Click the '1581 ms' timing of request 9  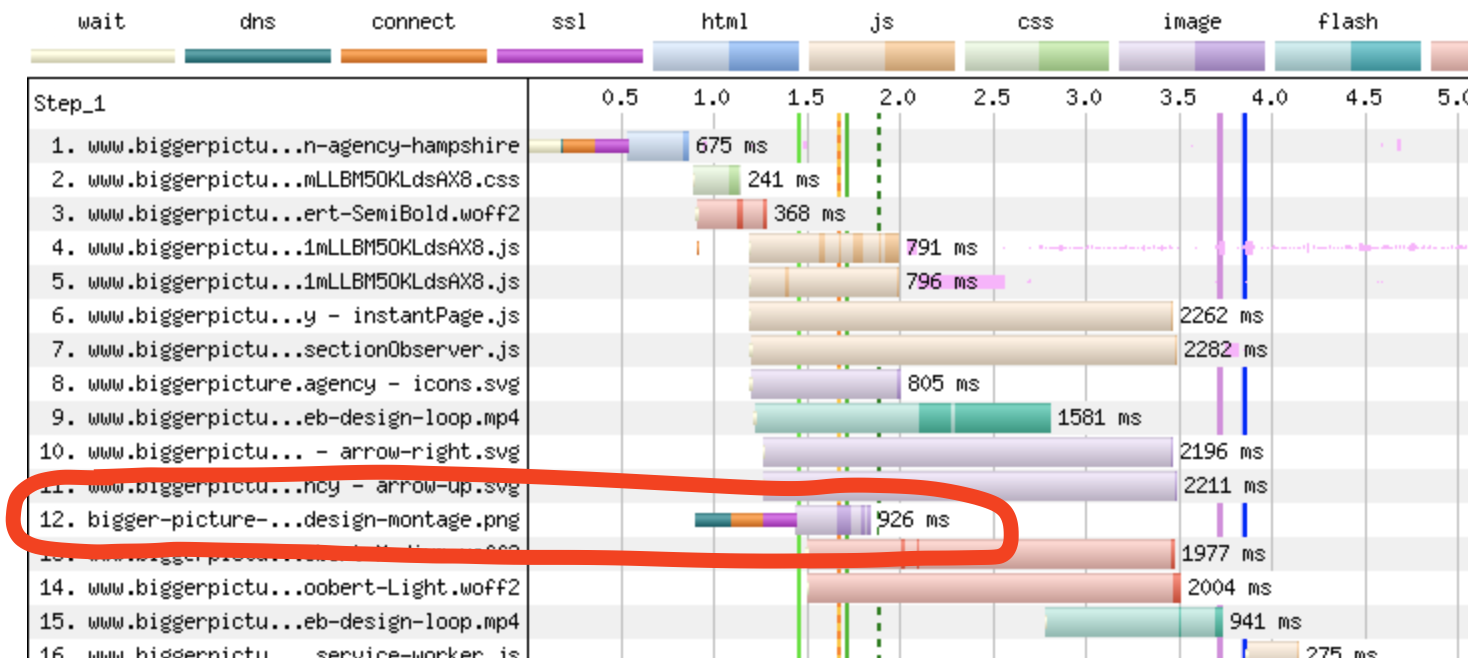click(x=1100, y=418)
